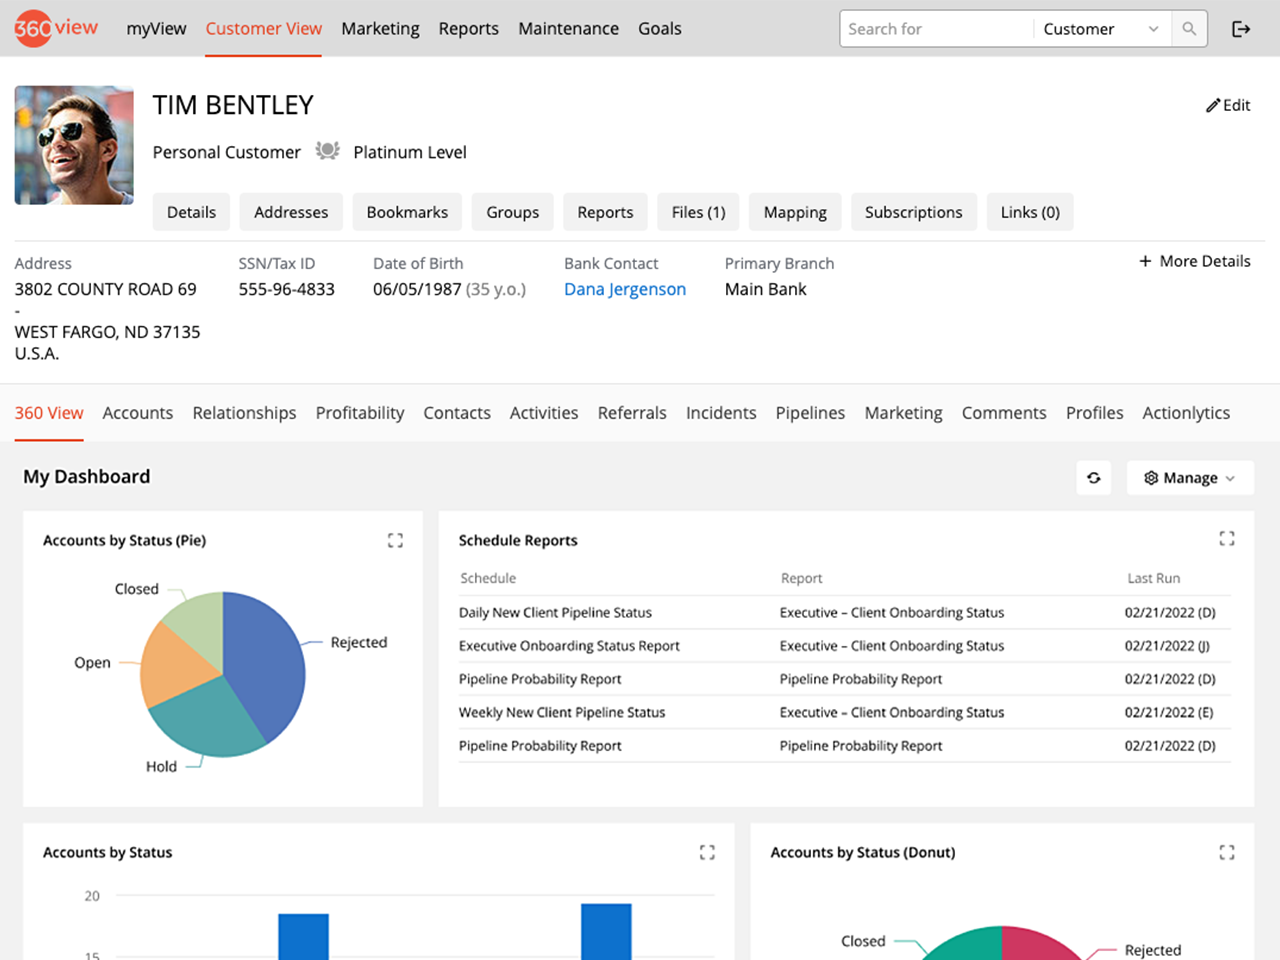Click Executive Onboarding Status Report schedule
Image resolution: width=1280 pixels, height=960 pixels.
569,646
